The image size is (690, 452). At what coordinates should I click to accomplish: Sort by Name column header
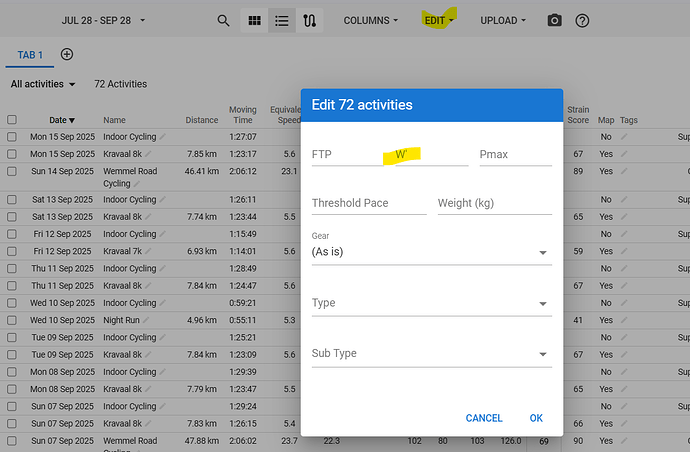[x=114, y=120]
